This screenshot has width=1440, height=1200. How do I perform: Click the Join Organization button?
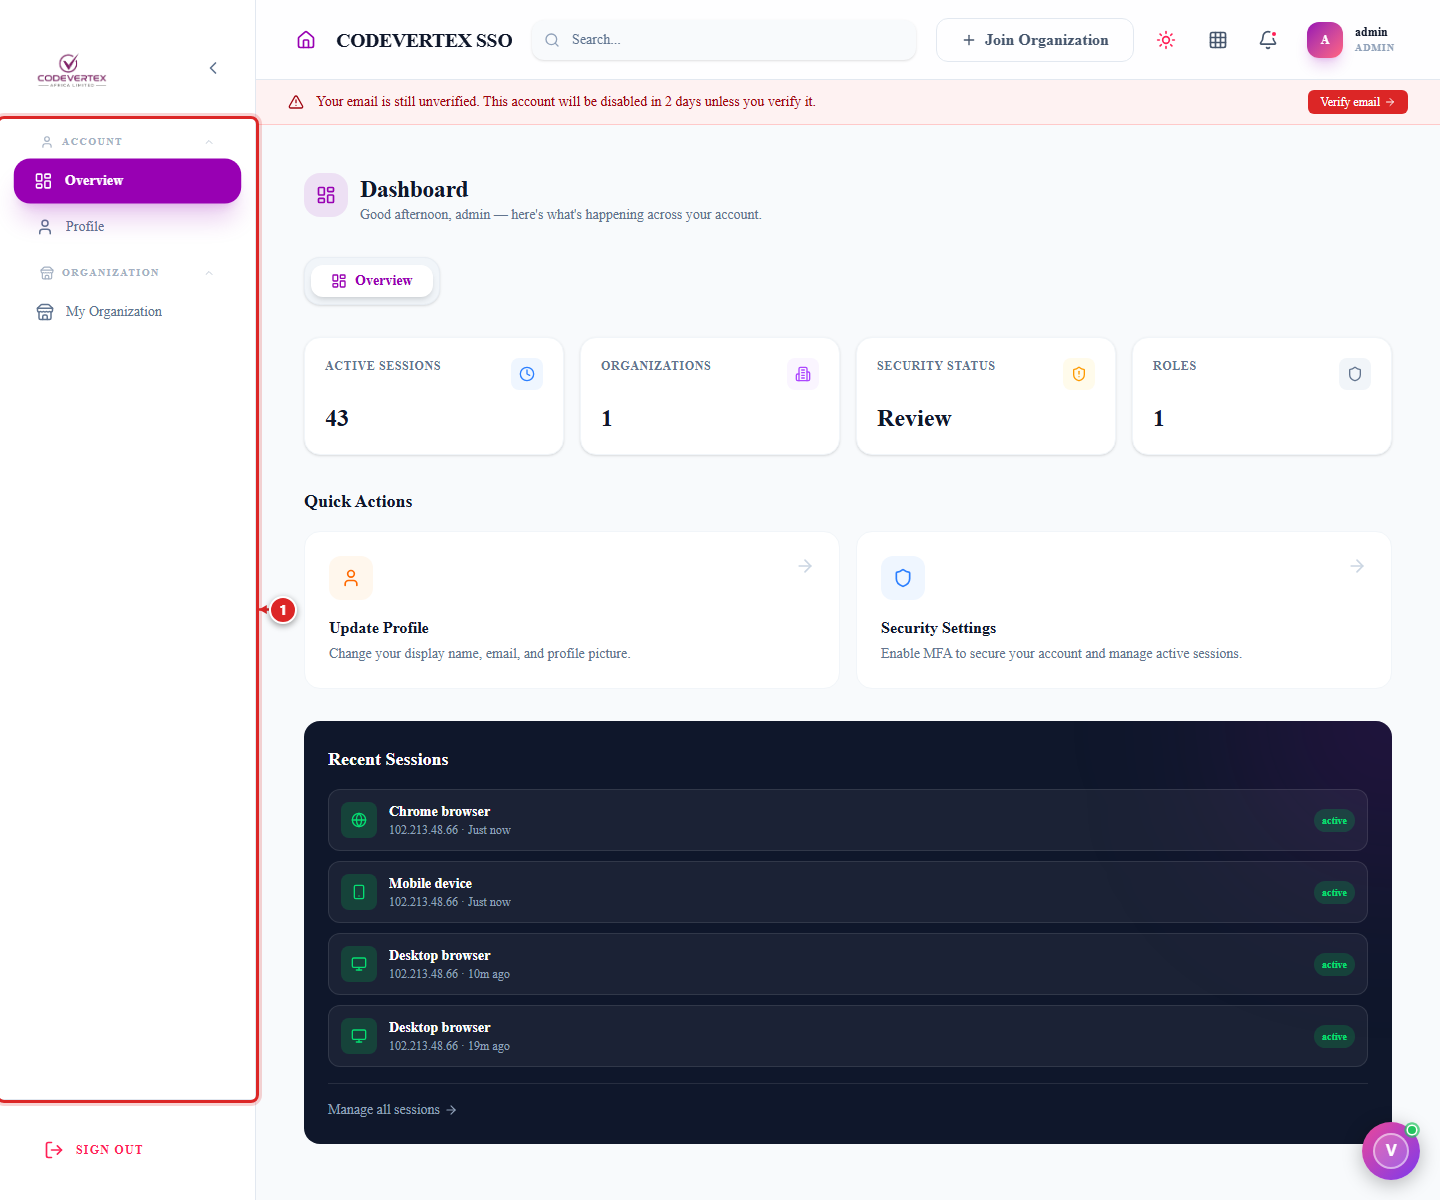pyautogui.click(x=1035, y=40)
